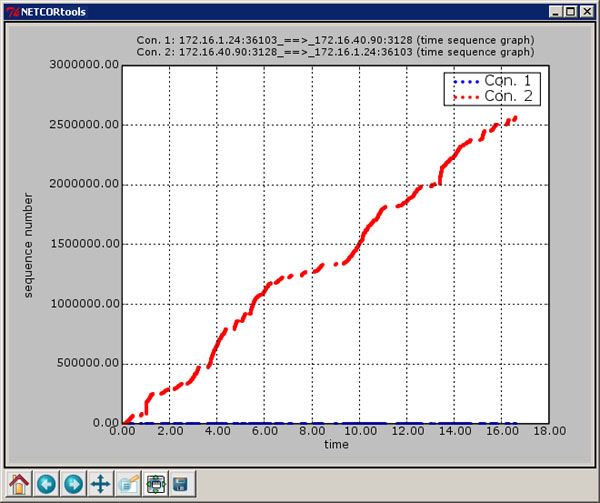Maximize the NETCORtools window
This screenshot has width=600, height=503.
click(570, 12)
